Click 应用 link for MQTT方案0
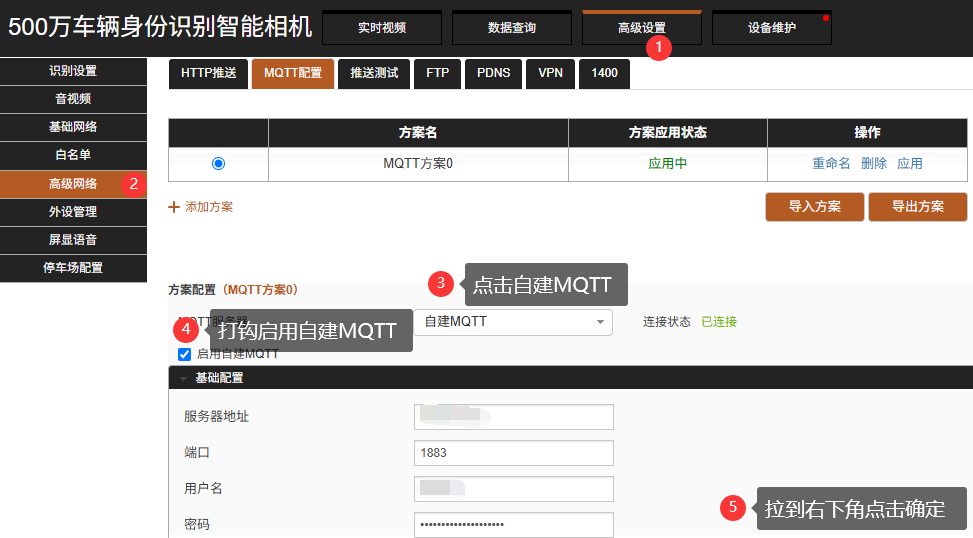 910,164
